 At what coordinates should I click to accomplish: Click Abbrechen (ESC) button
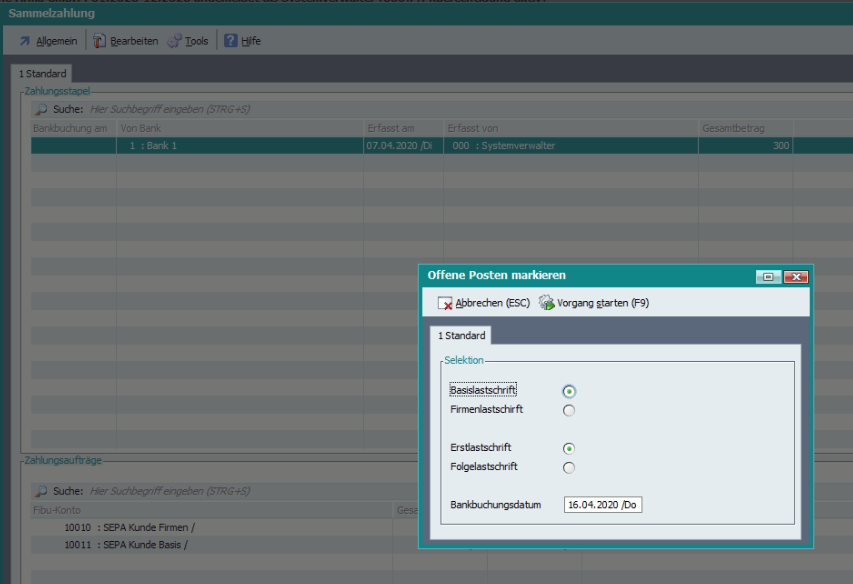click(484, 303)
